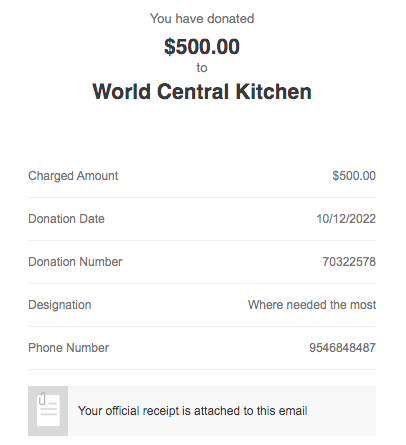Select the Donation Number label

(x=75, y=262)
